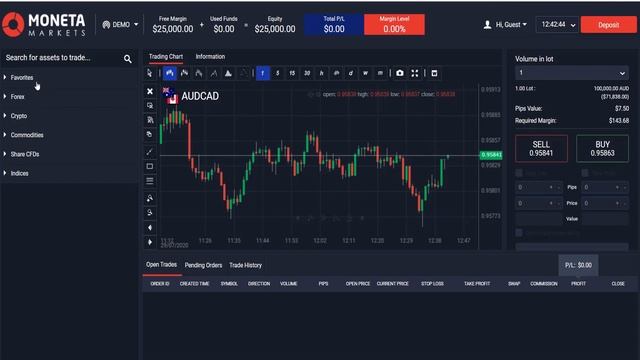The width and height of the screenshot is (640, 360).
Task: Enable the take profit checkbox under BUY
Action: (585, 173)
